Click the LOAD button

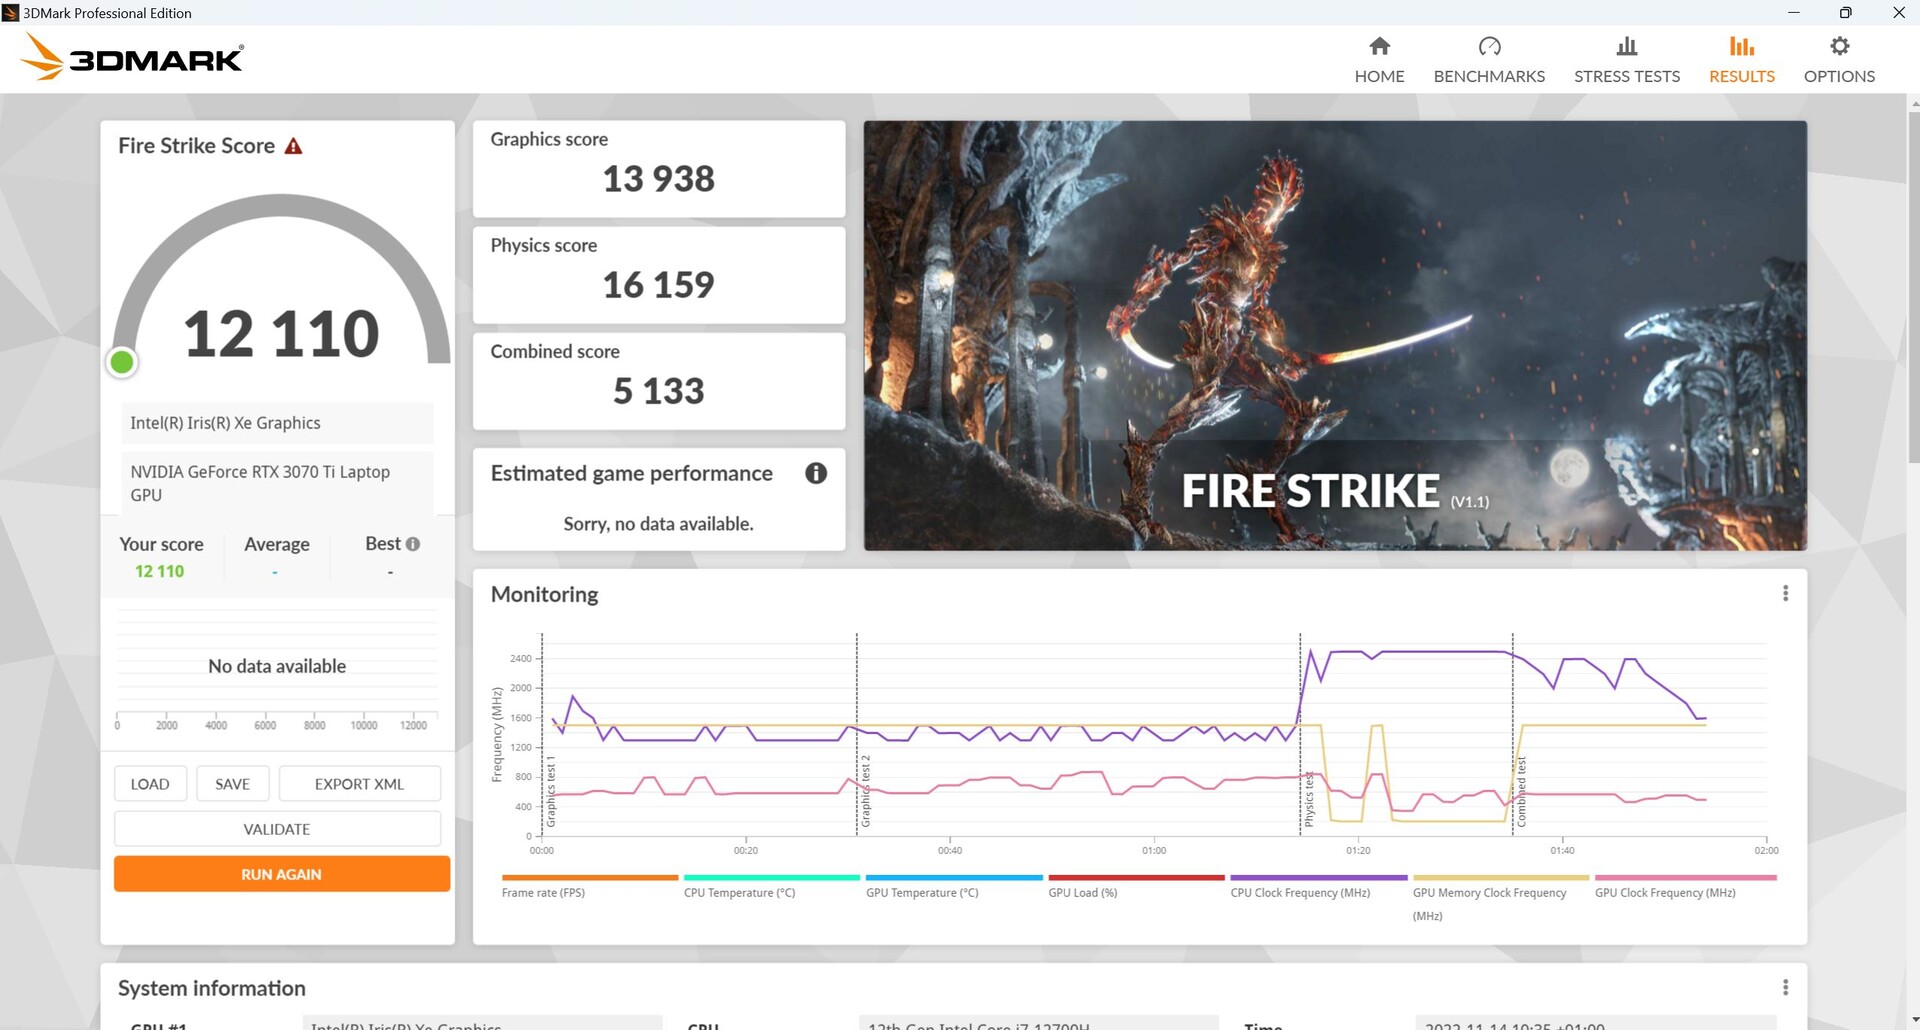[150, 783]
